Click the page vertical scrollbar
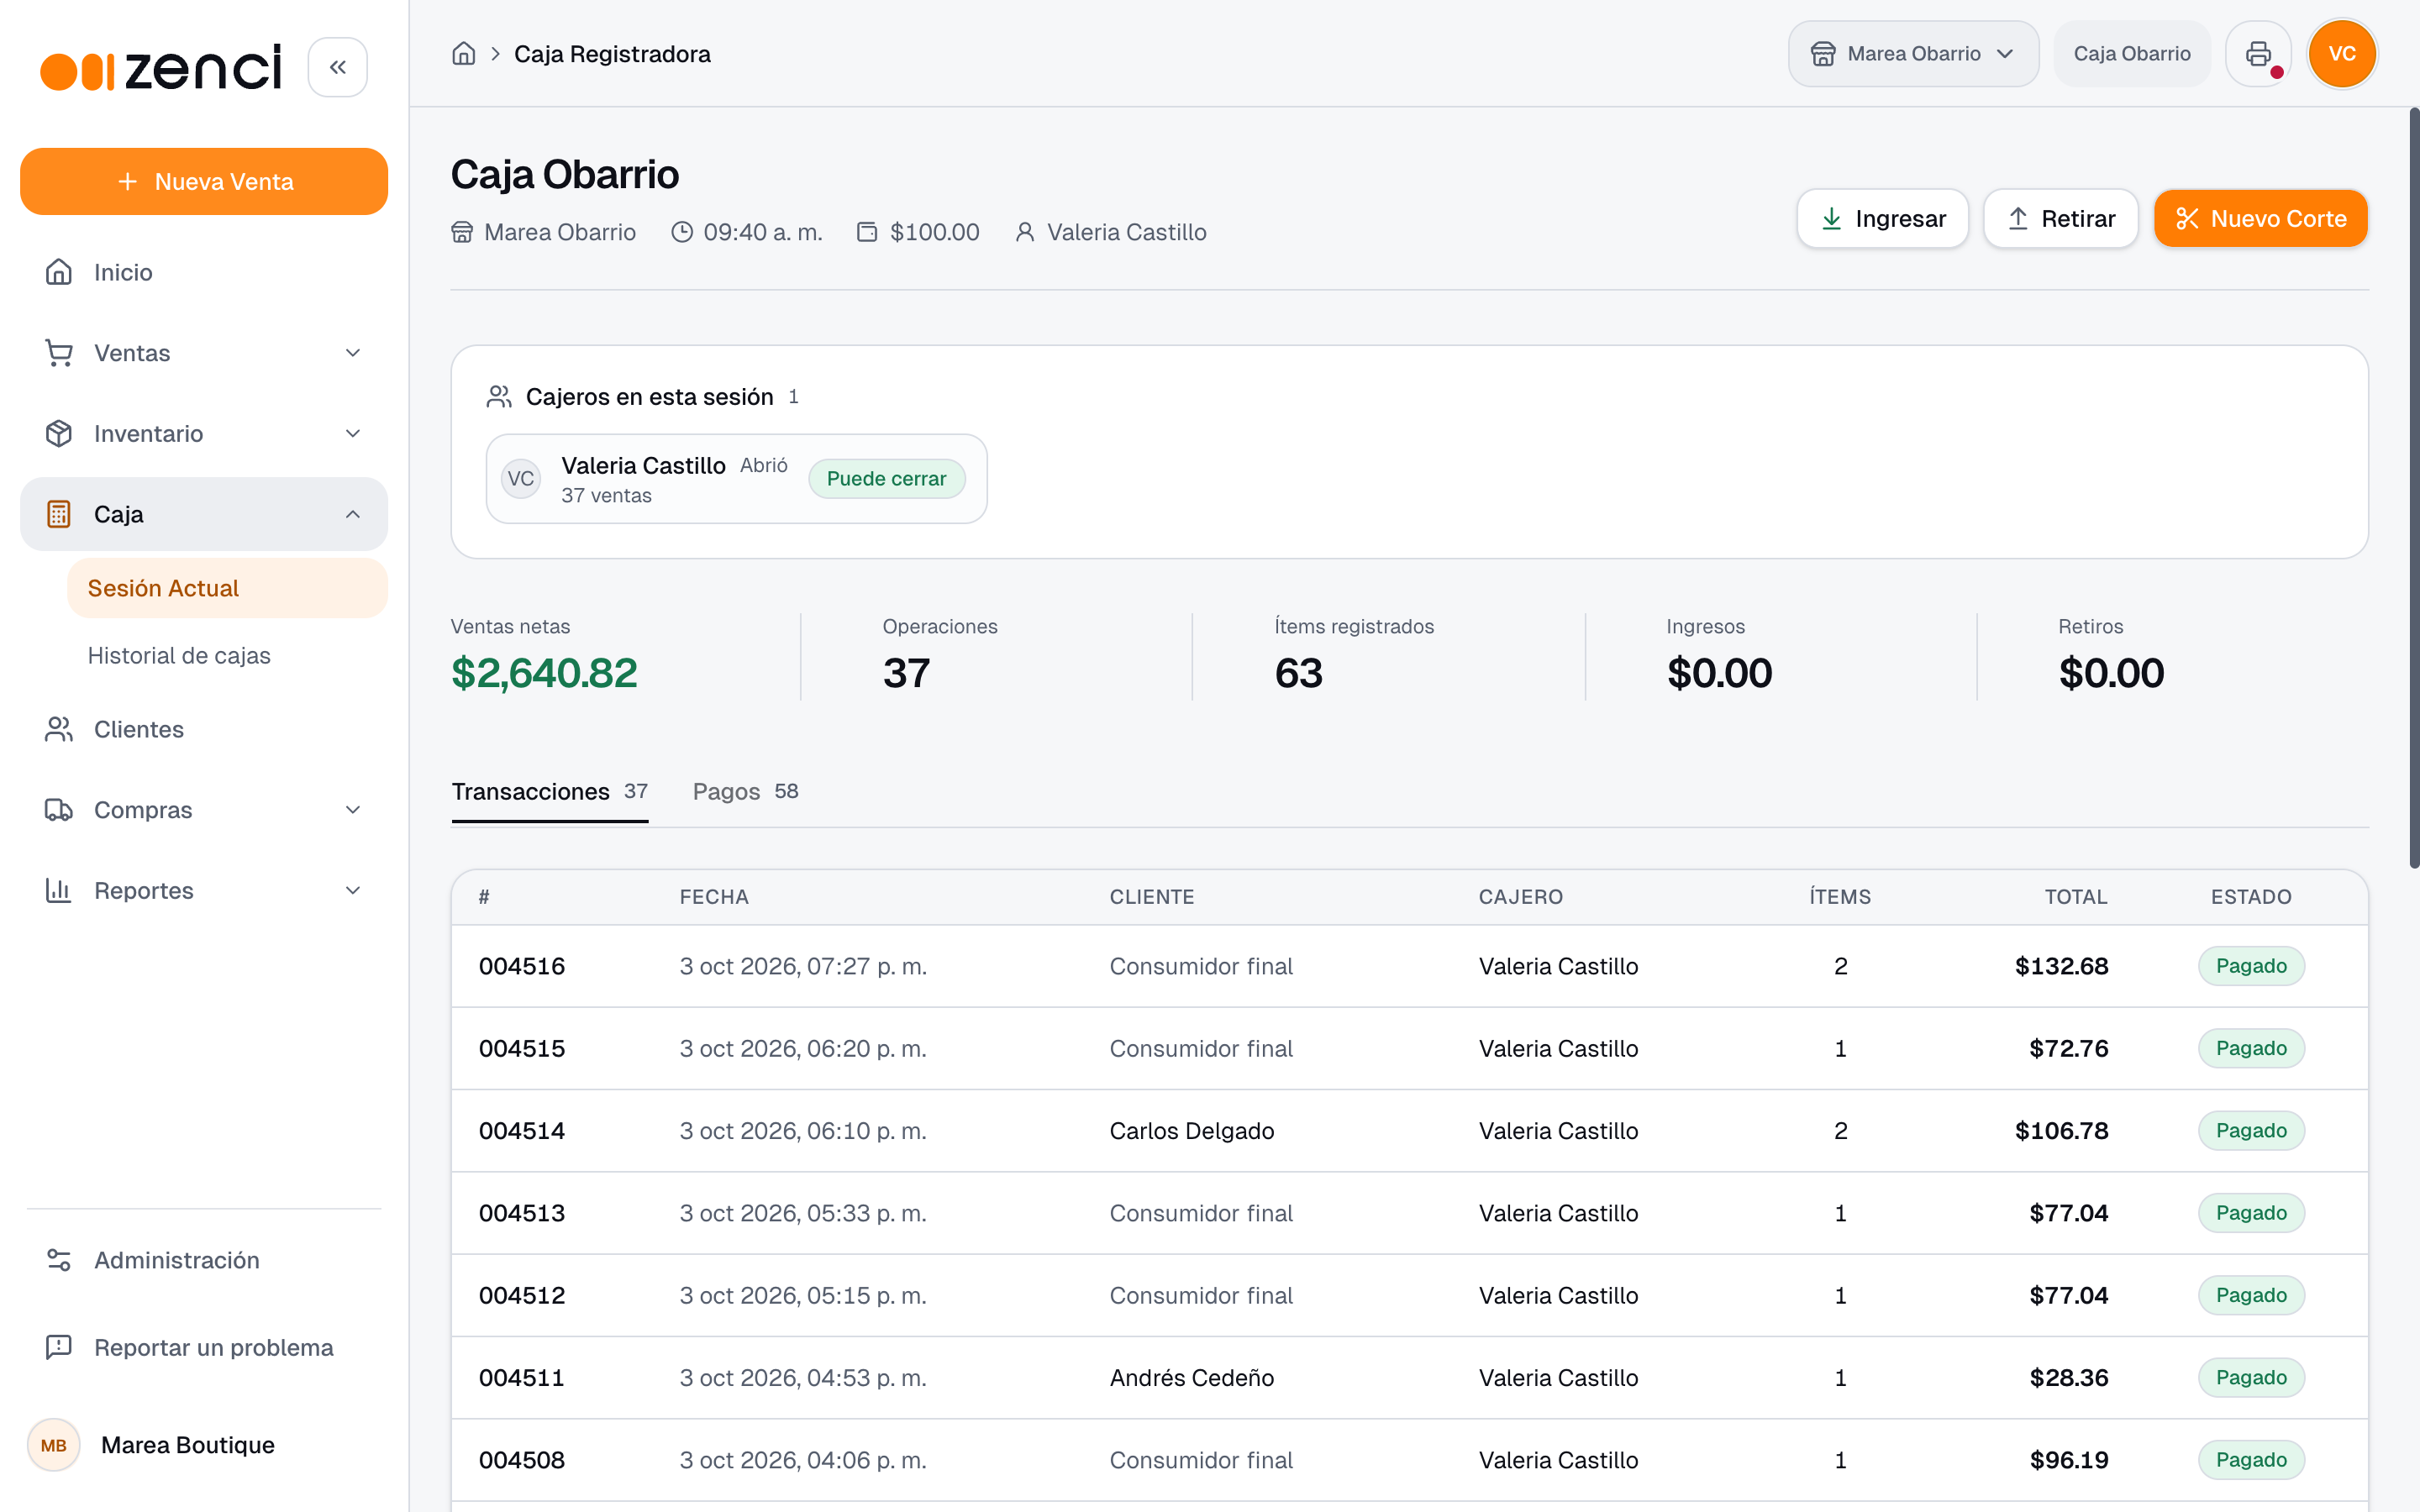 tap(2413, 488)
